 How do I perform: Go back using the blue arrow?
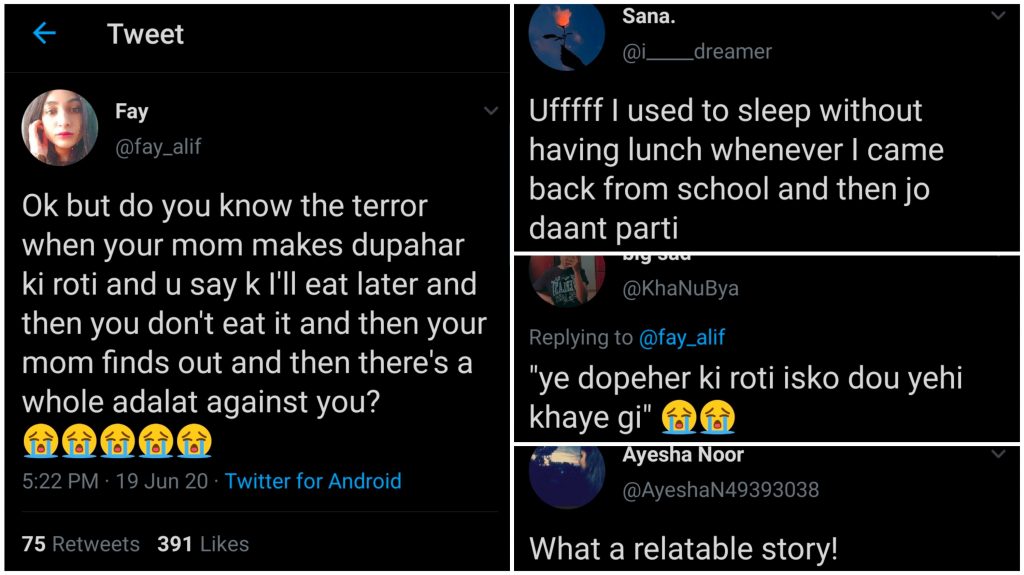[44, 34]
